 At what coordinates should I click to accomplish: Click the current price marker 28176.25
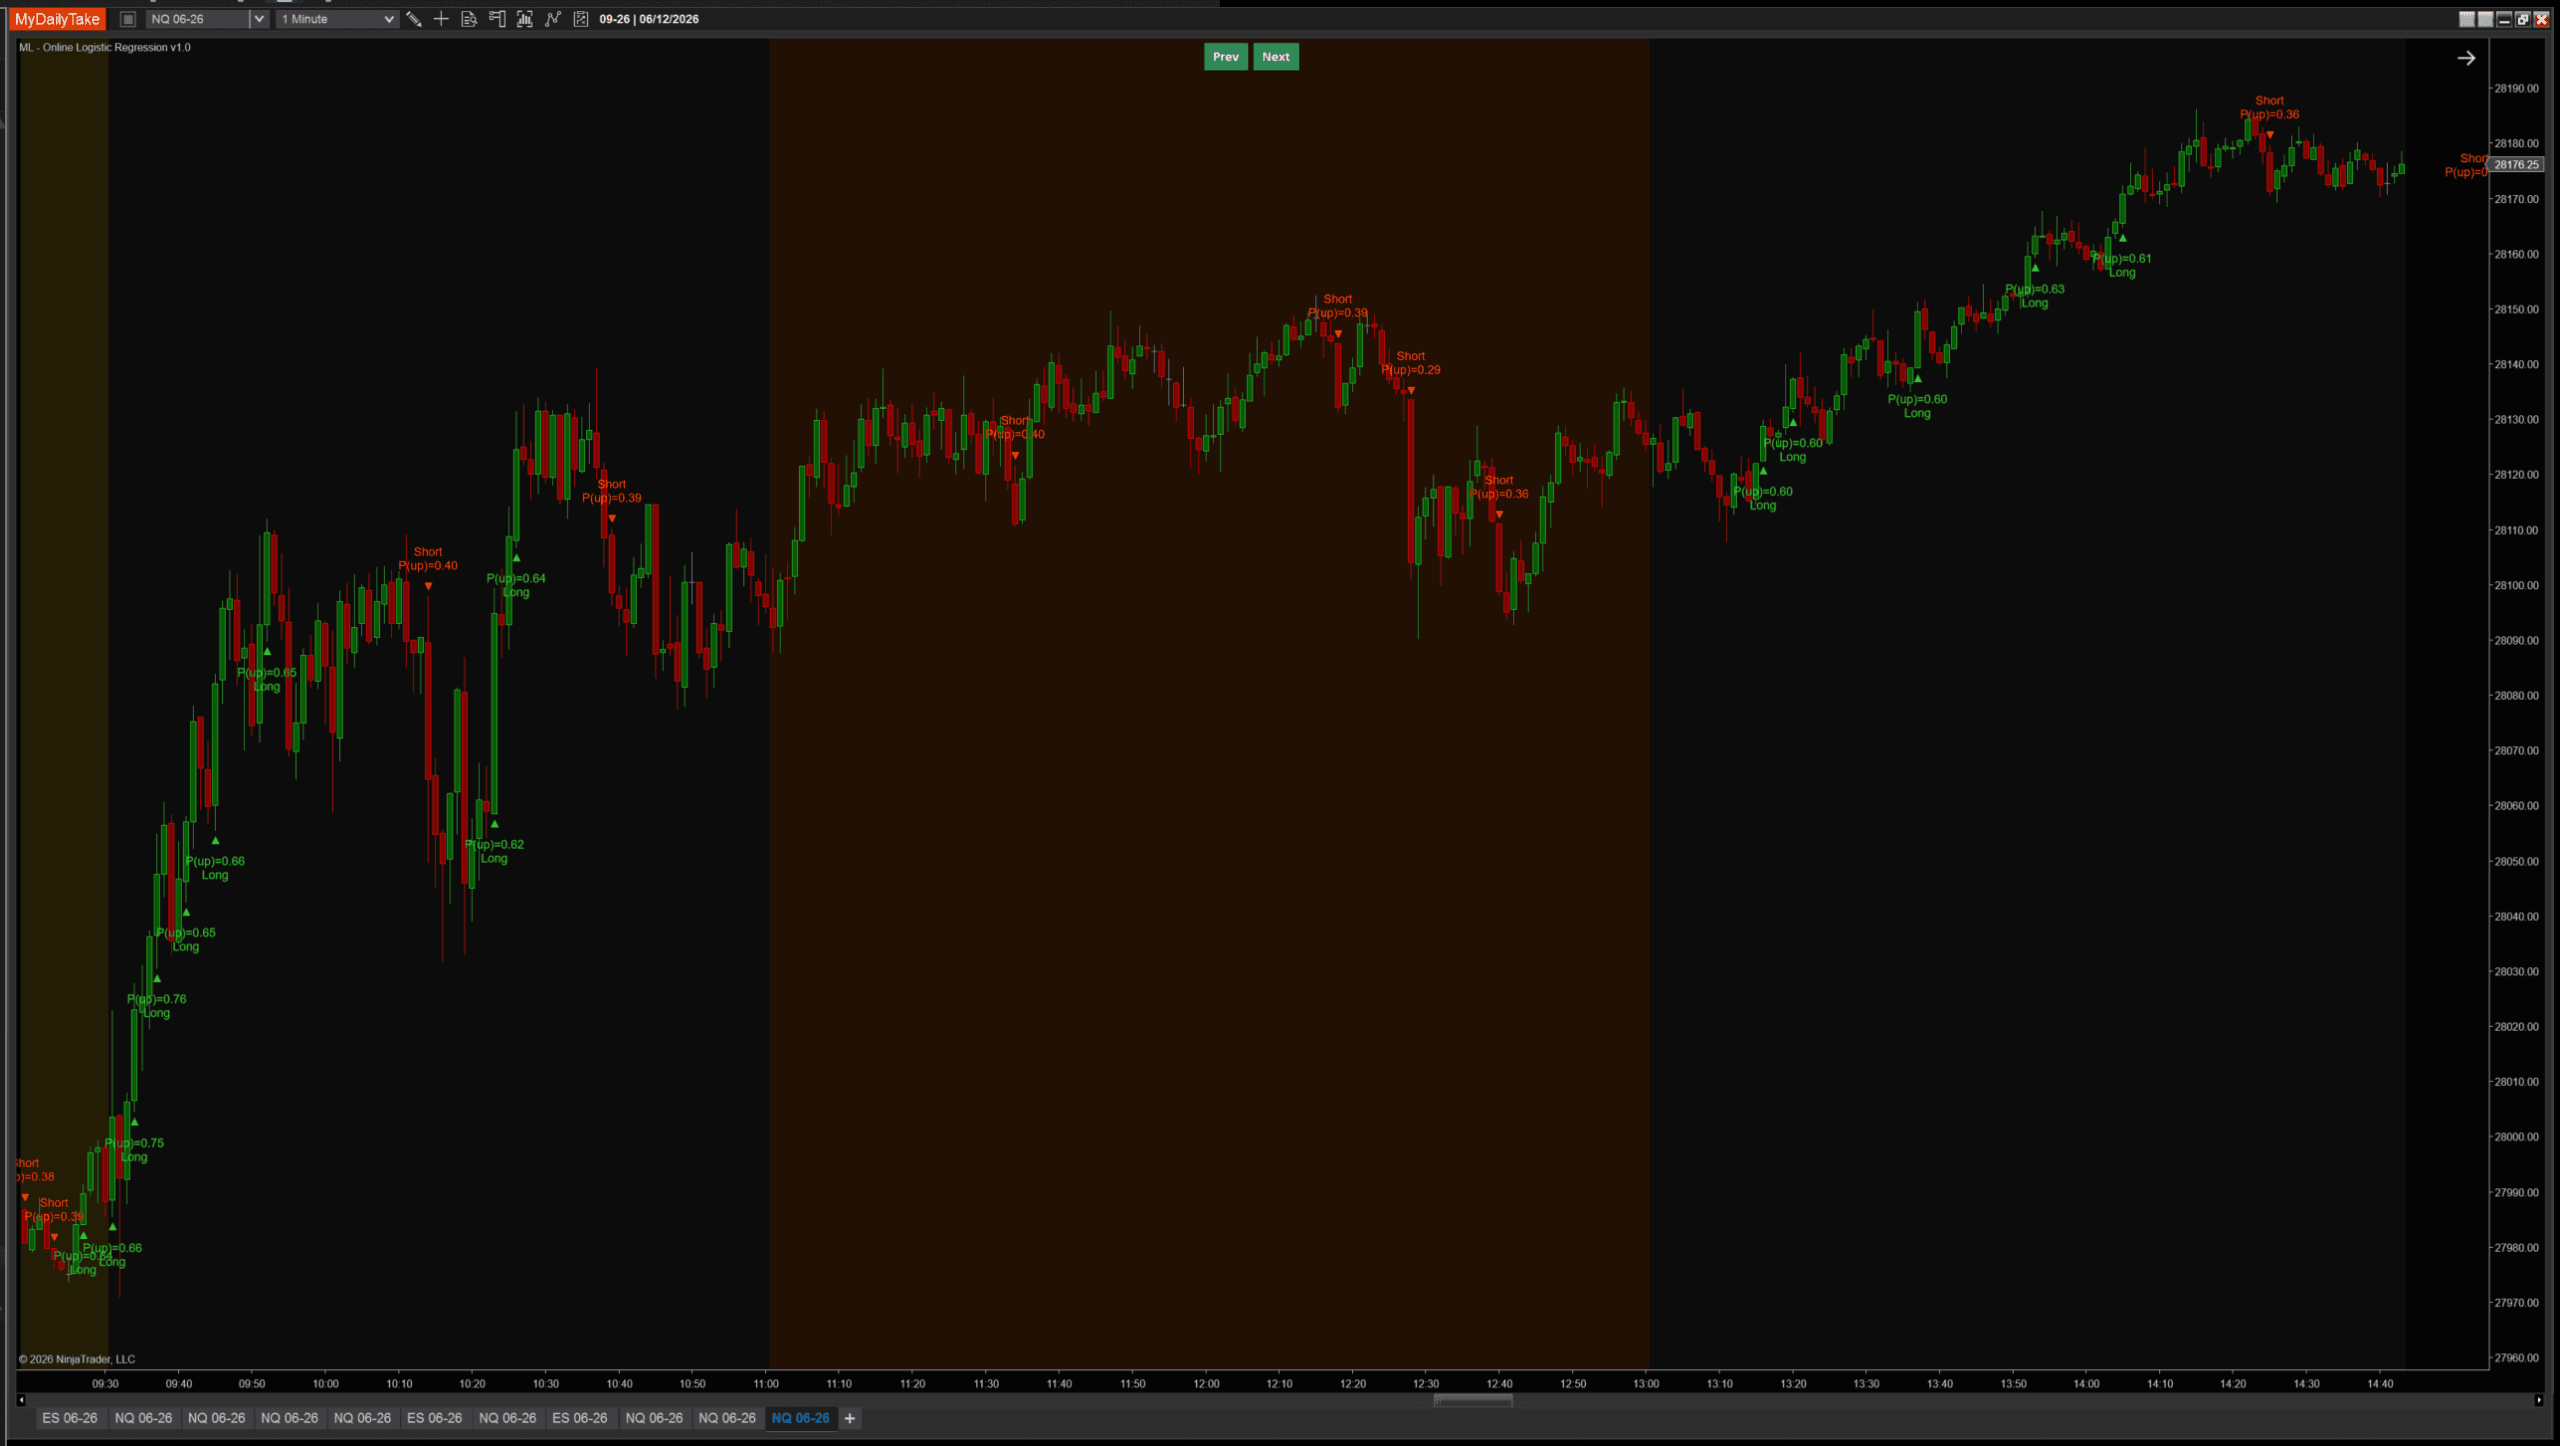tap(2516, 164)
